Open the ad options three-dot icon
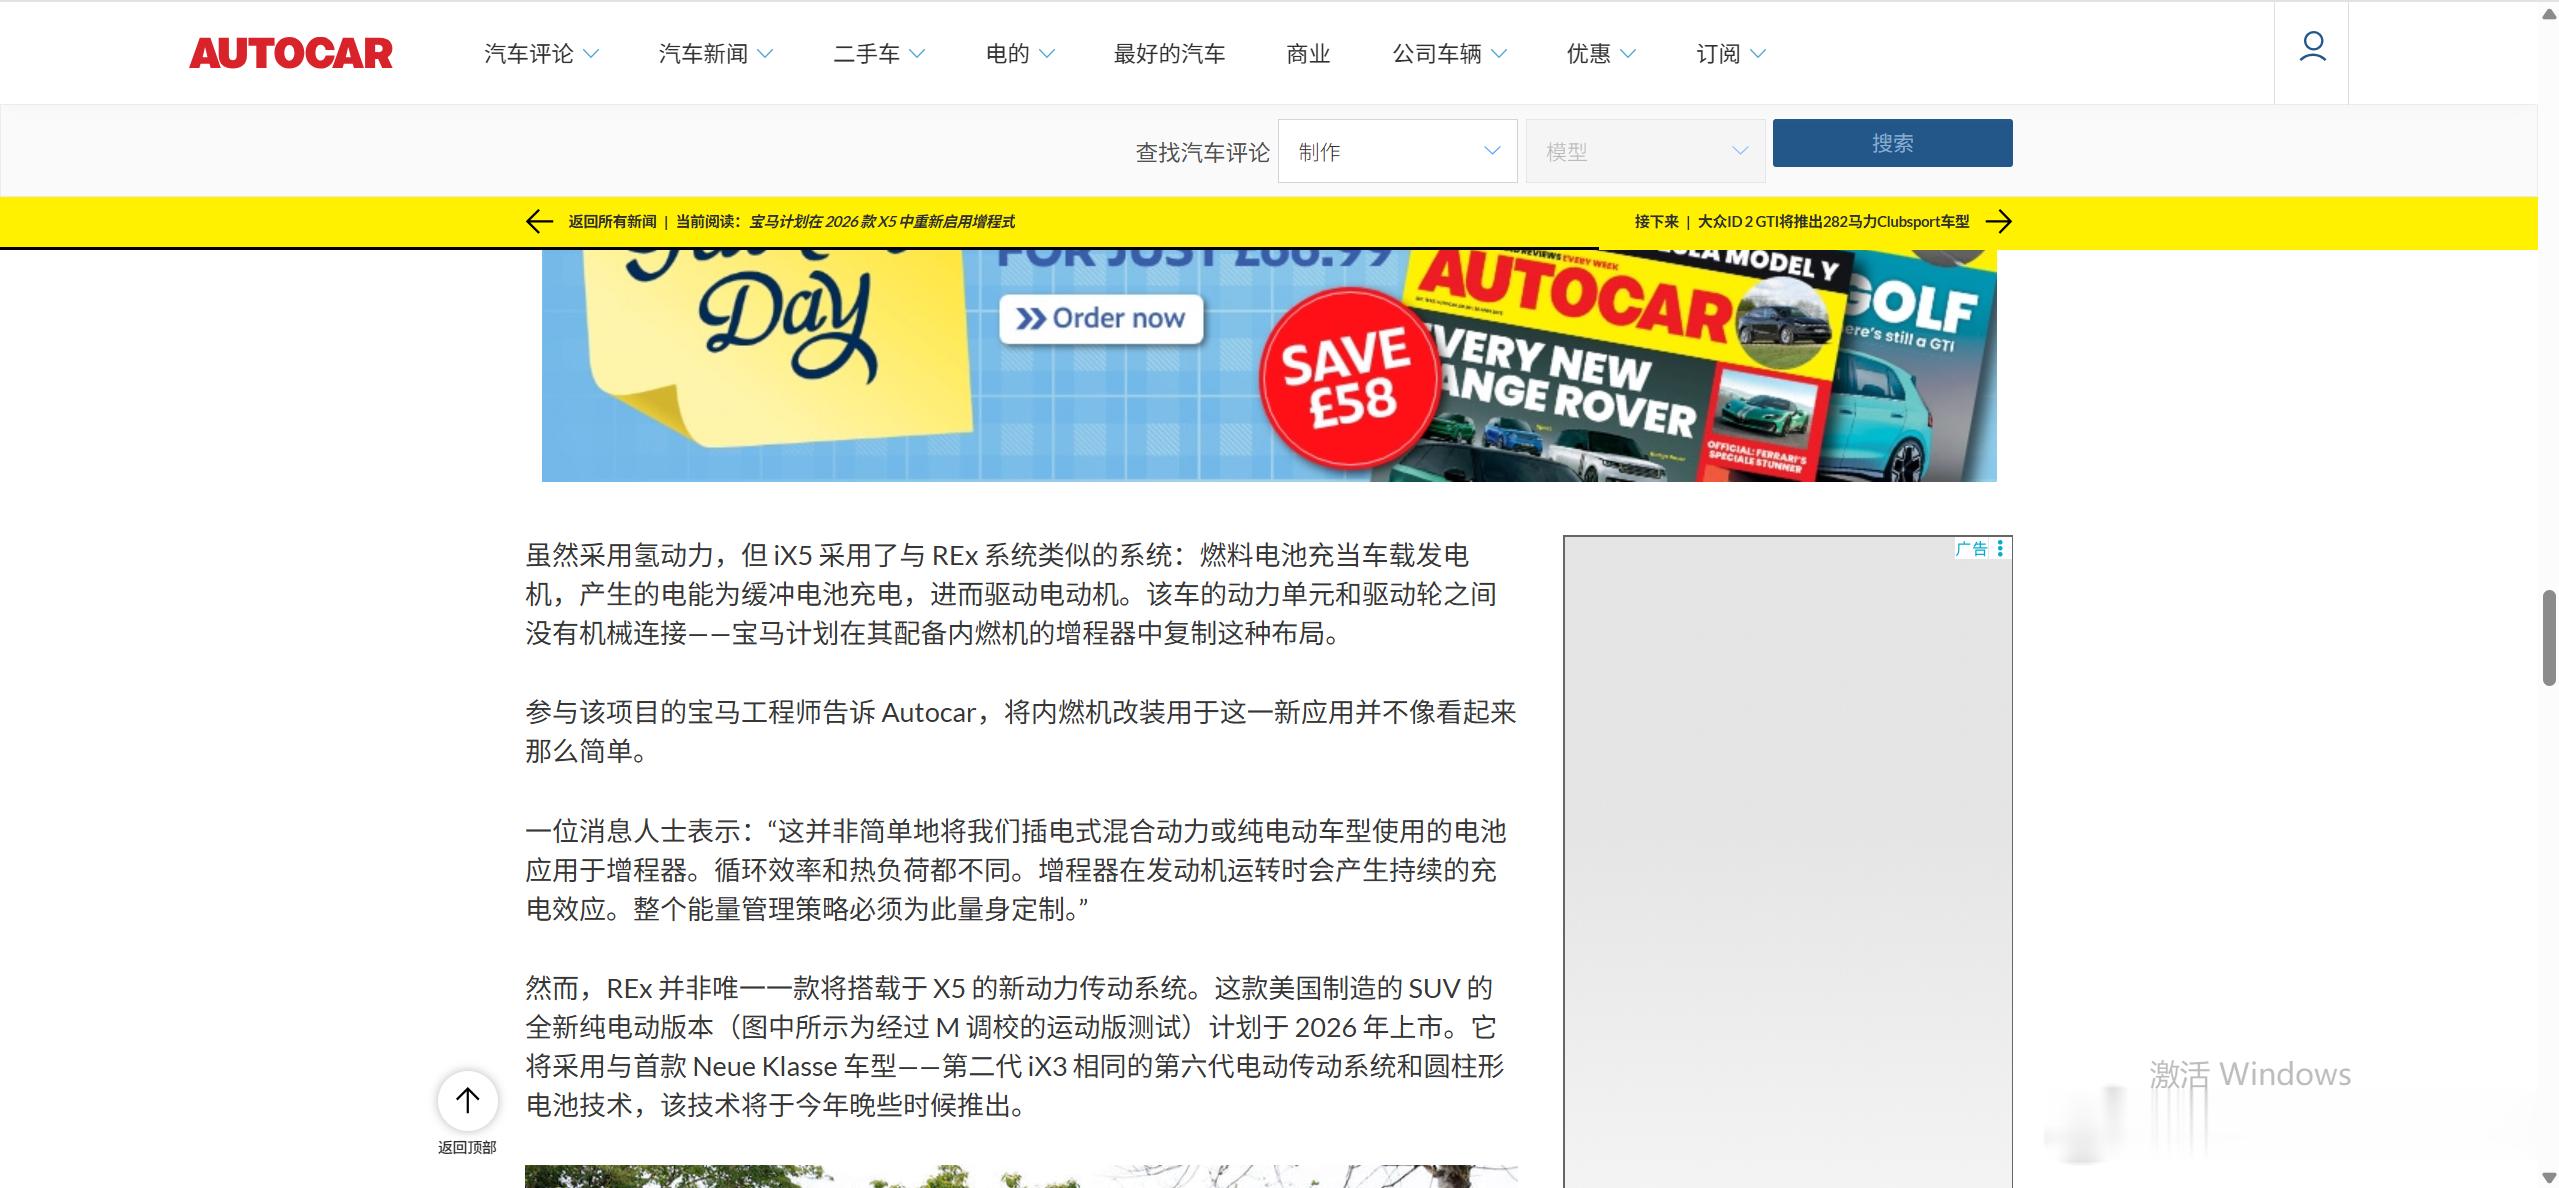2559x1188 pixels. point(2000,548)
